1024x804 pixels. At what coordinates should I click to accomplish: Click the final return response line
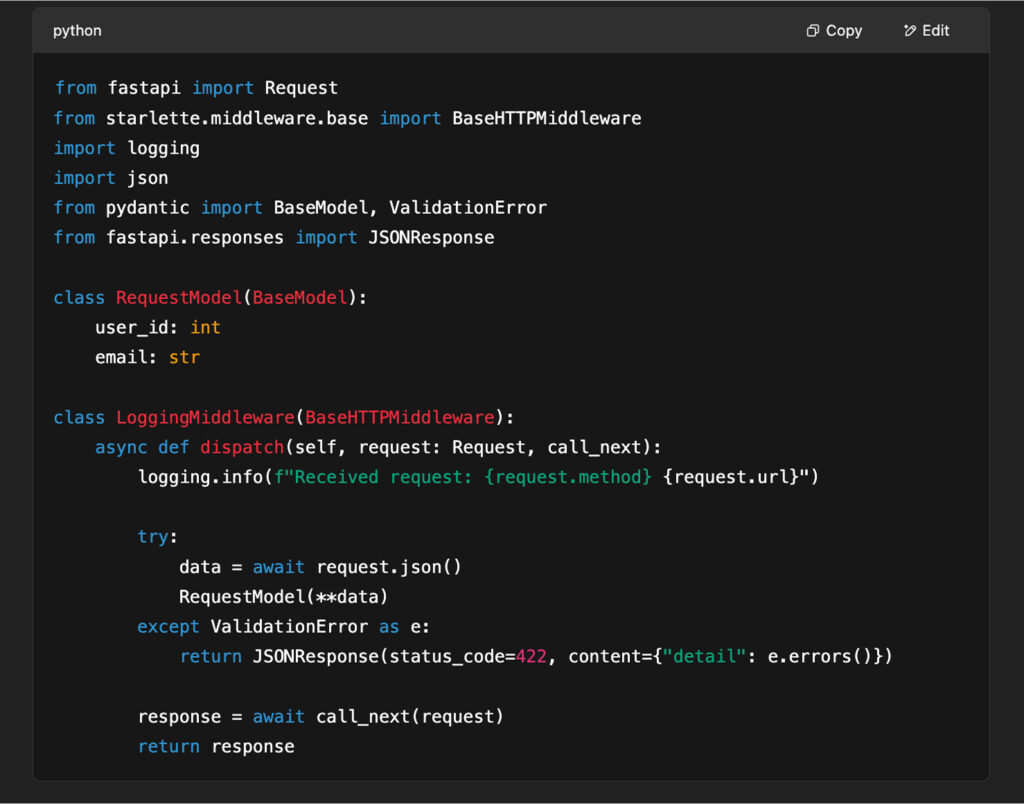pyautogui.click(x=215, y=746)
